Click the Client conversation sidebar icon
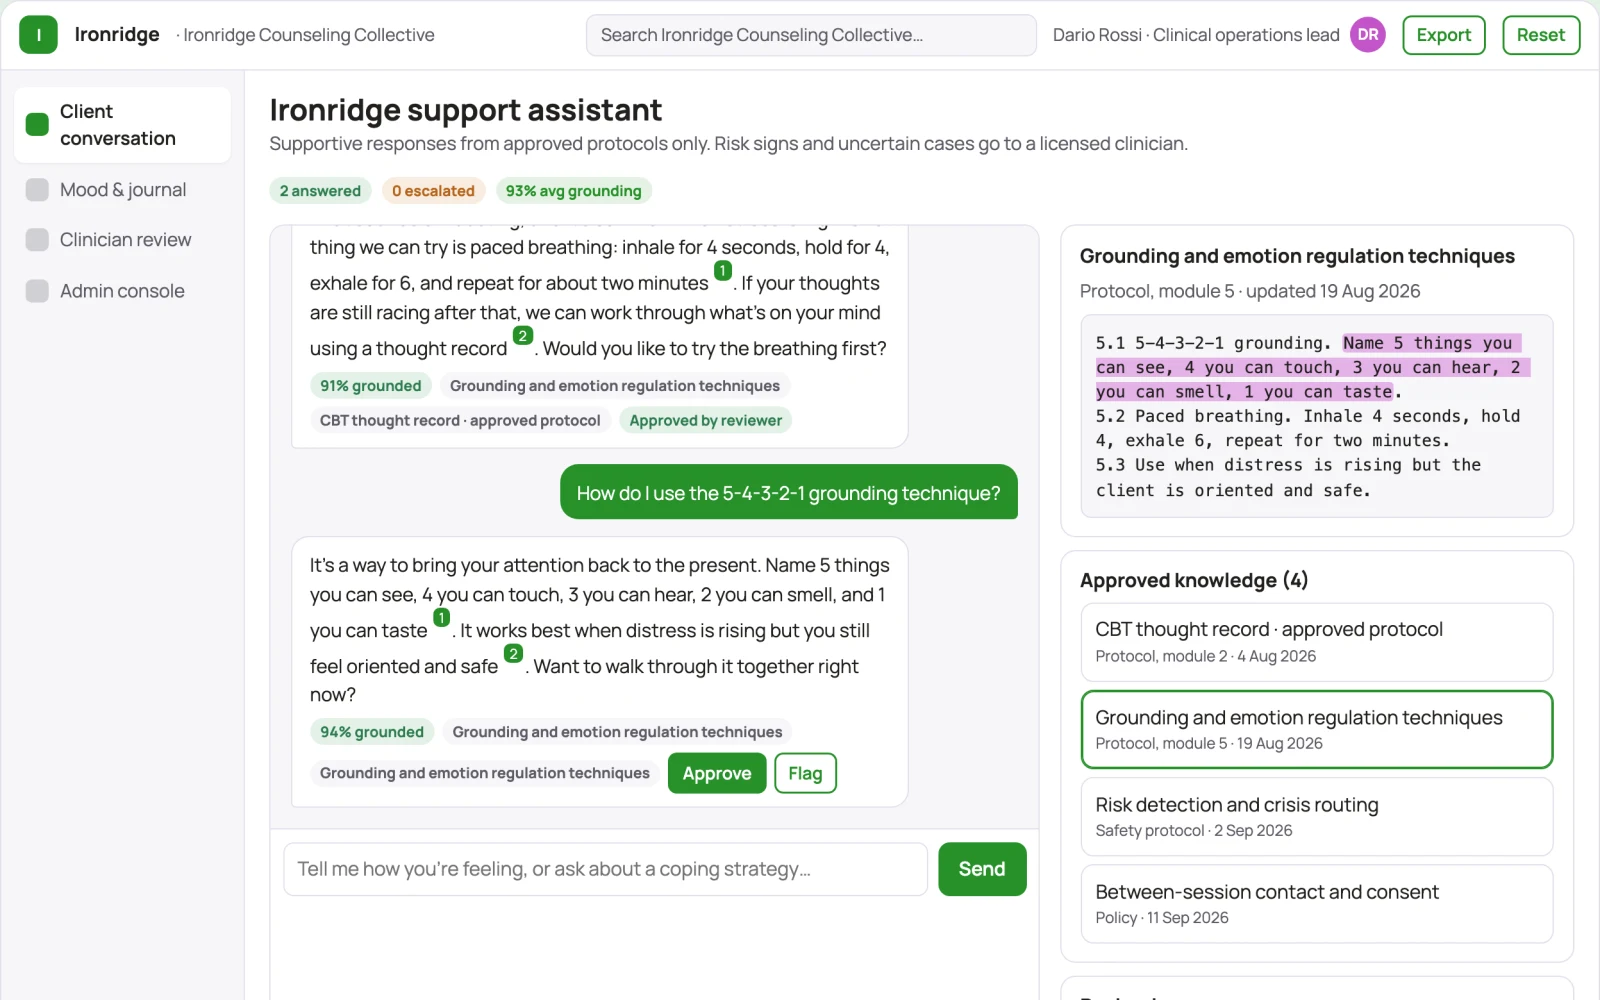 coord(37,125)
